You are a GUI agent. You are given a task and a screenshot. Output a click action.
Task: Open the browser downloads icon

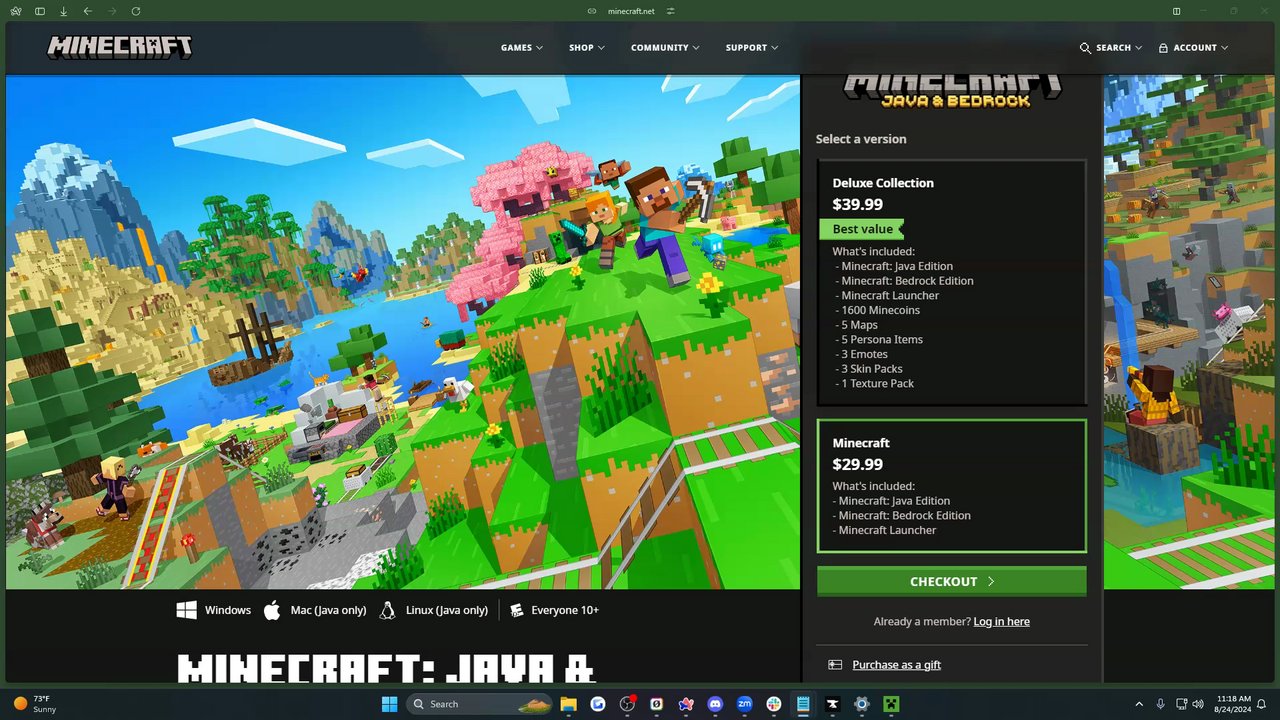point(64,11)
